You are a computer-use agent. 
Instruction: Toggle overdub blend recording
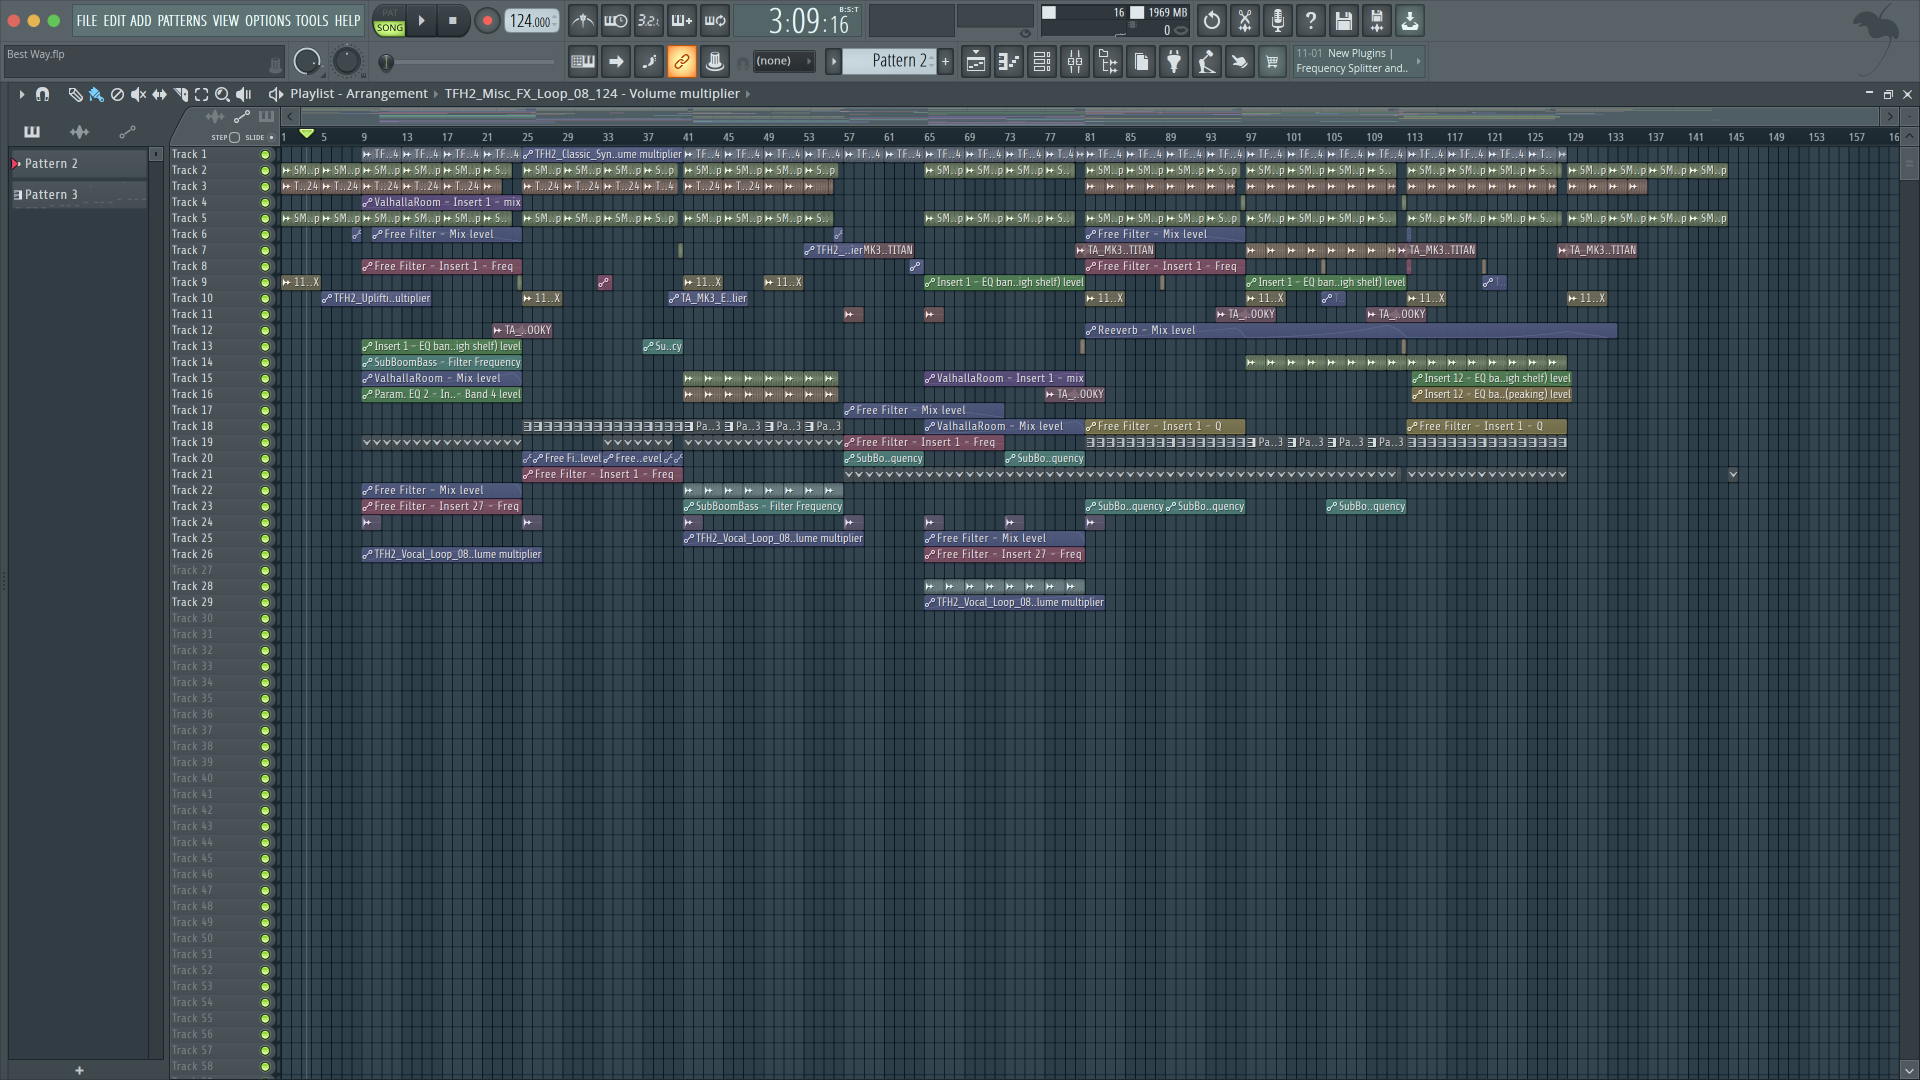[682, 20]
